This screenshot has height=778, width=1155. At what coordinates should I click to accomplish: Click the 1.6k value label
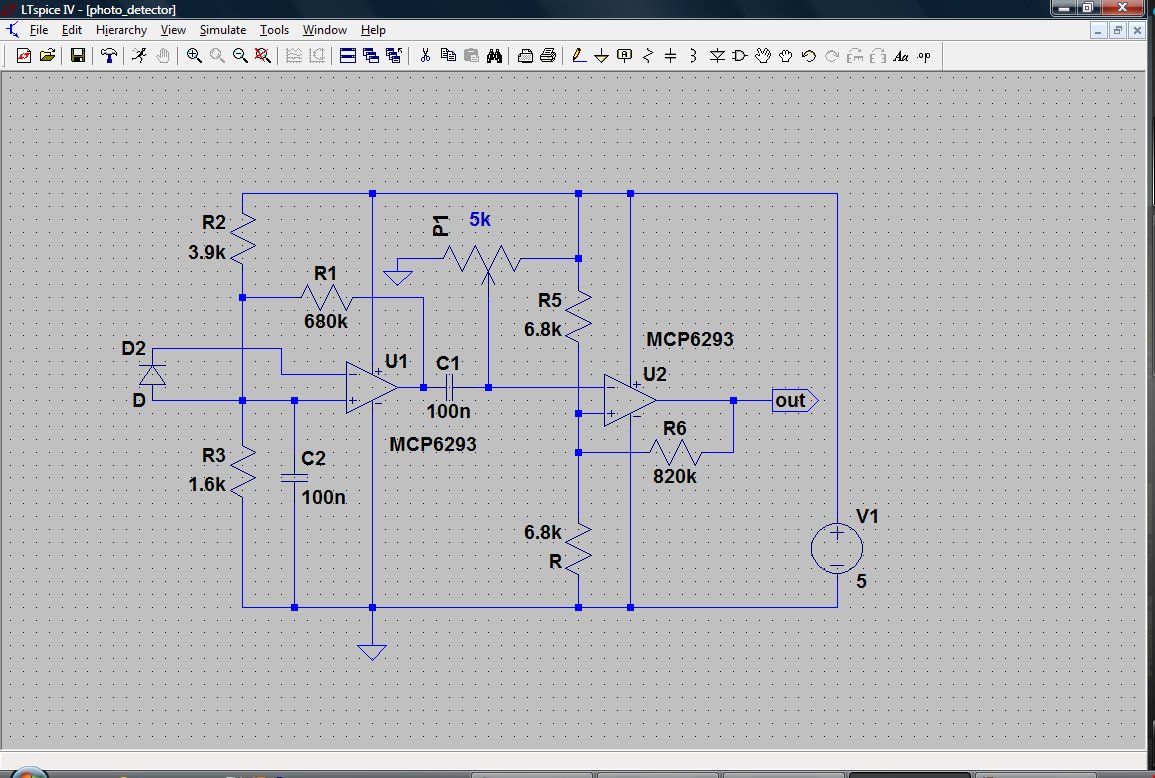click(207, 485)
